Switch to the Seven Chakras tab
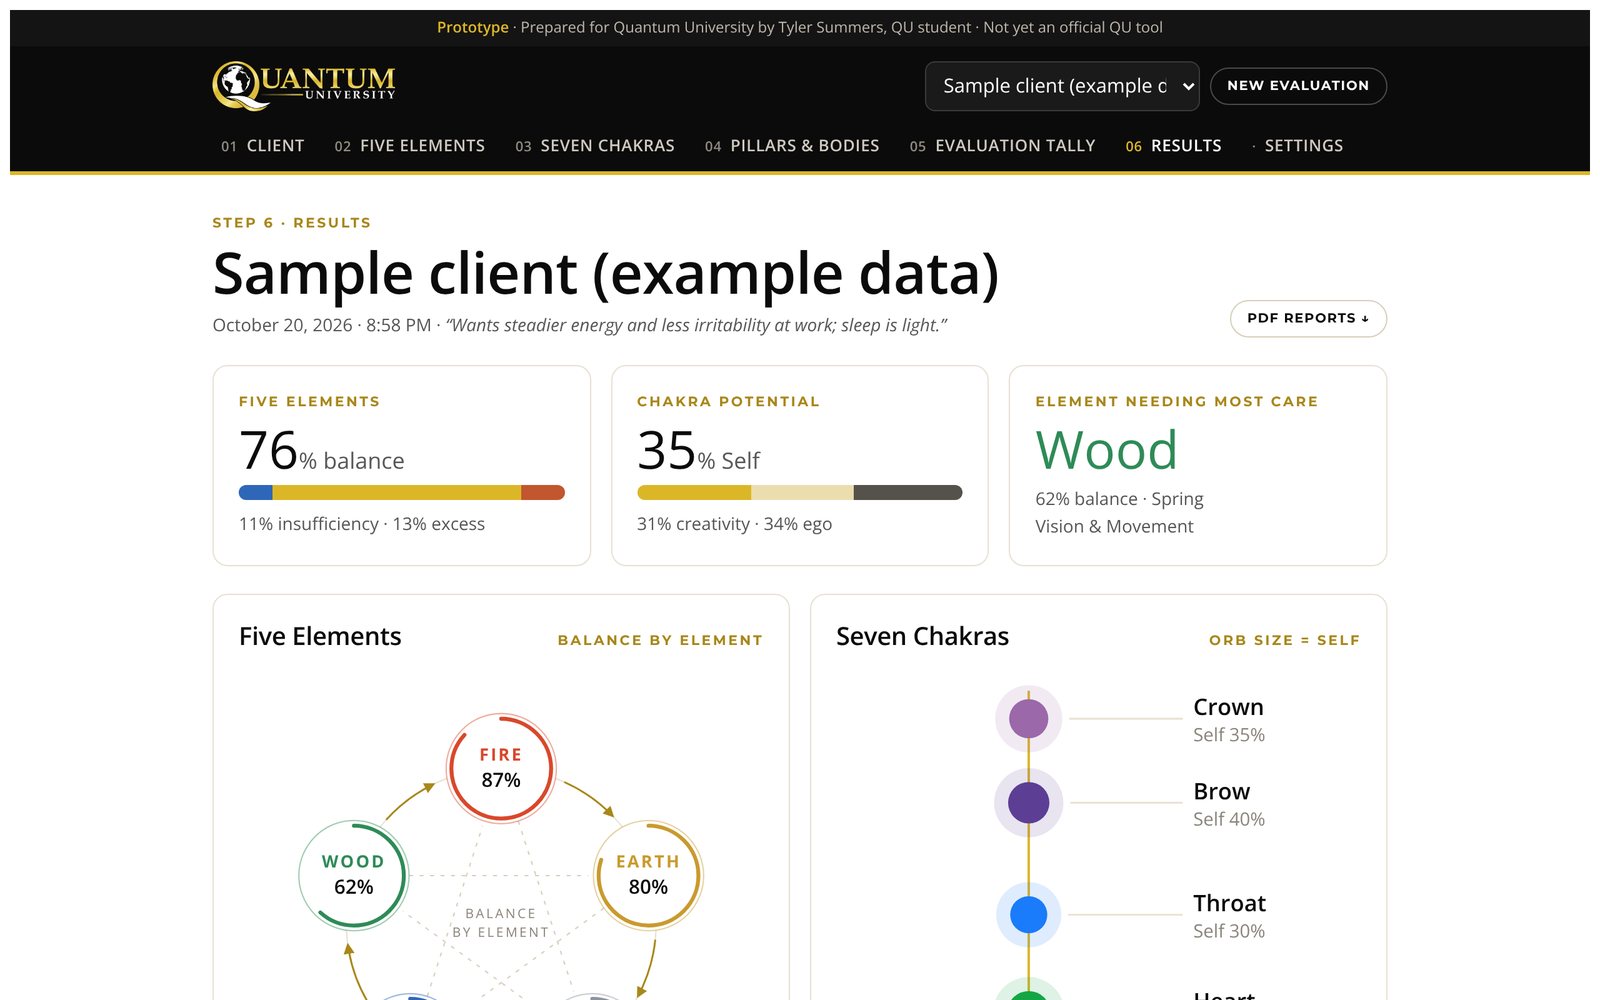The width and height of the screenshot is (1600, 1000). click(x=595, y=146)
